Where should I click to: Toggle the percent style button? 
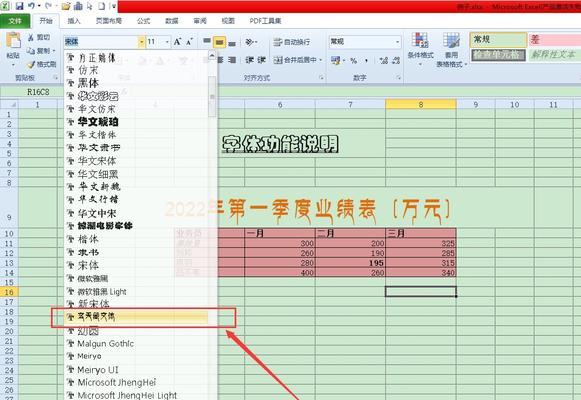[x=353, y=60]
